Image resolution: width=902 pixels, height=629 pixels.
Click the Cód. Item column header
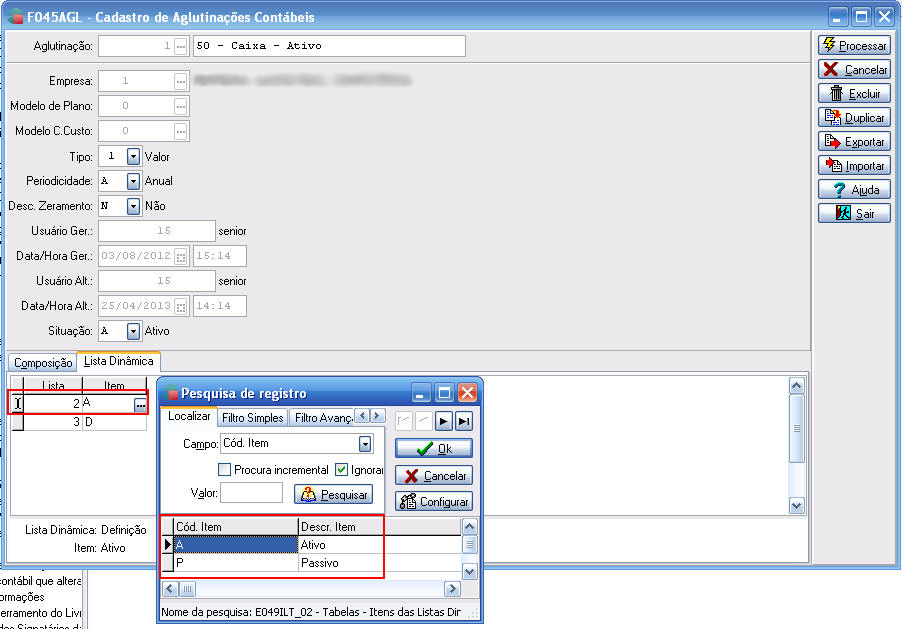tap(236, 527)
